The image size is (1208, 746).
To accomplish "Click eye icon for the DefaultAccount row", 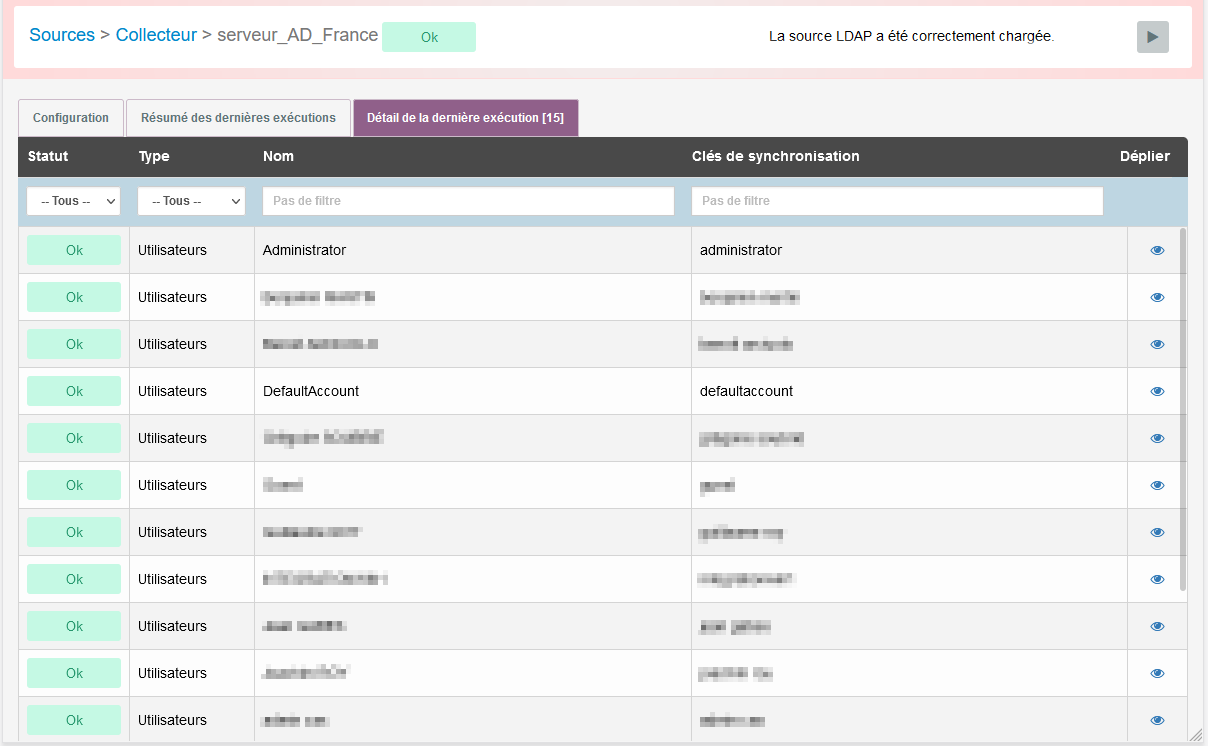I will coord(1157,392).
